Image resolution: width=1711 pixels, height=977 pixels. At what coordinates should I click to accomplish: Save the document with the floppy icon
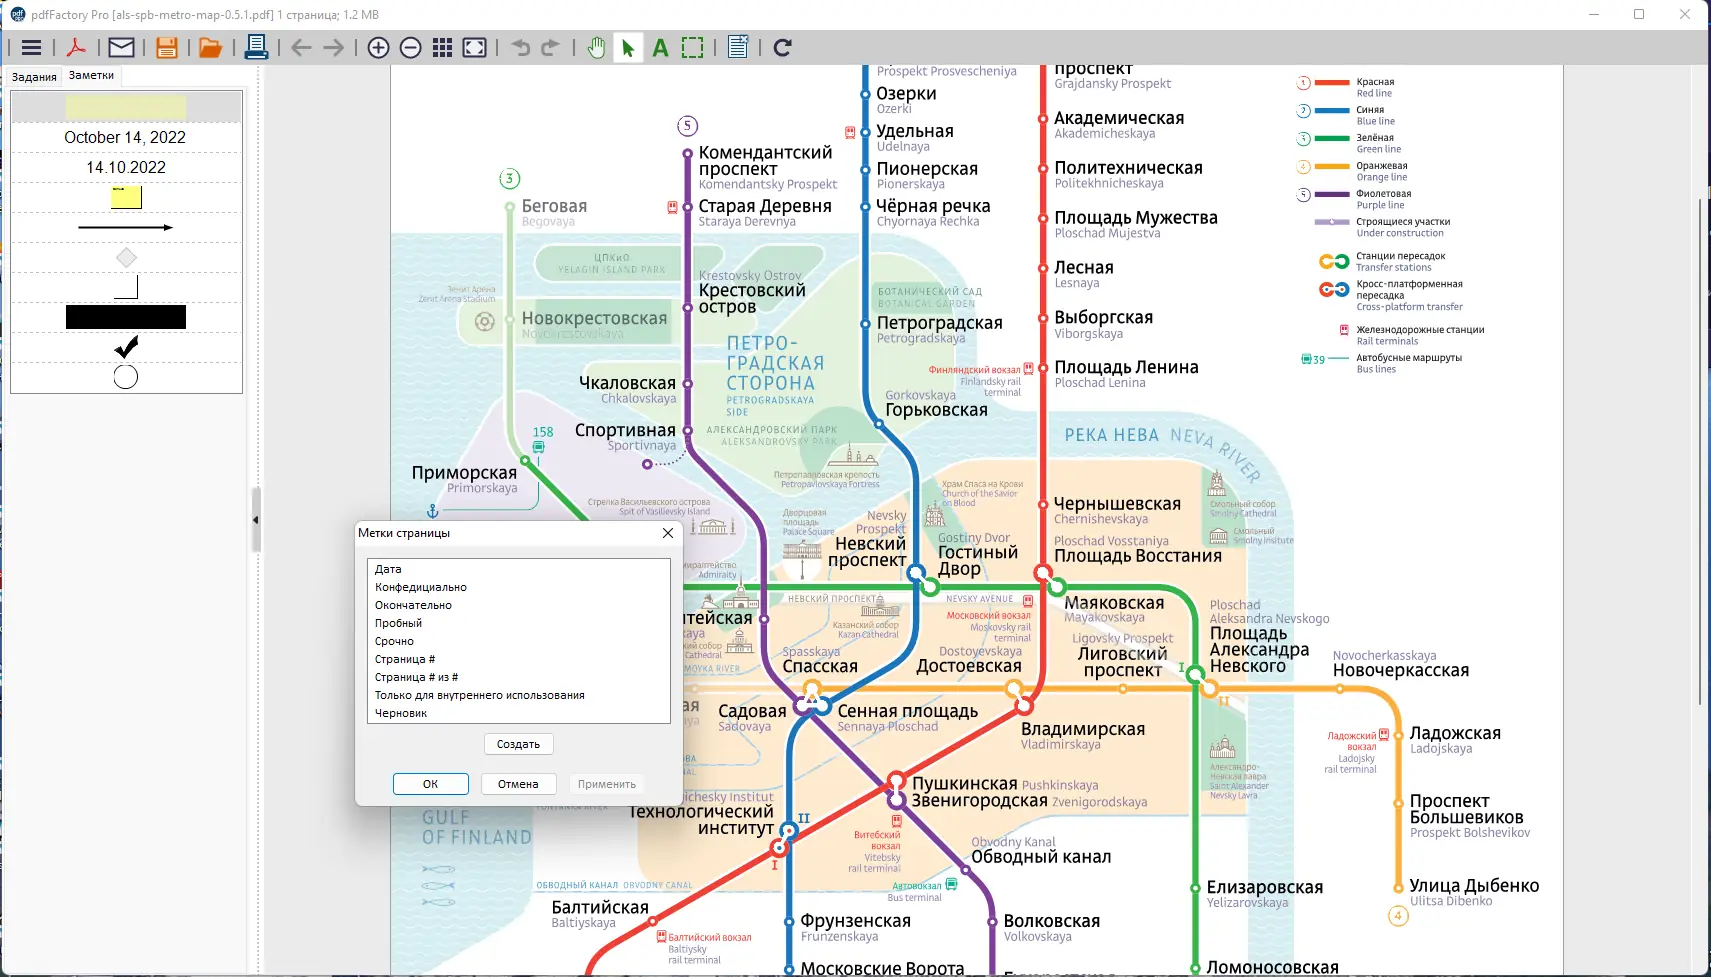(167, 47)
